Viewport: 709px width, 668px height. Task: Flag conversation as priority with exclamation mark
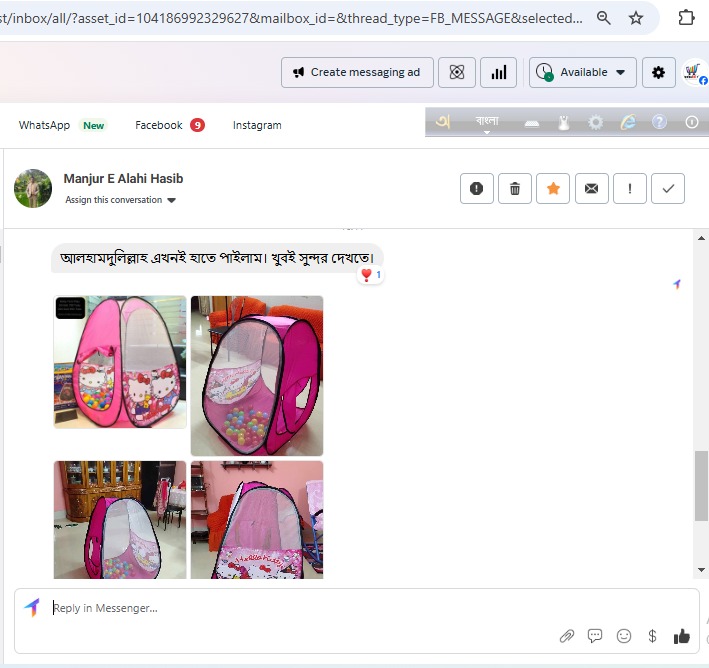[630, 188]
